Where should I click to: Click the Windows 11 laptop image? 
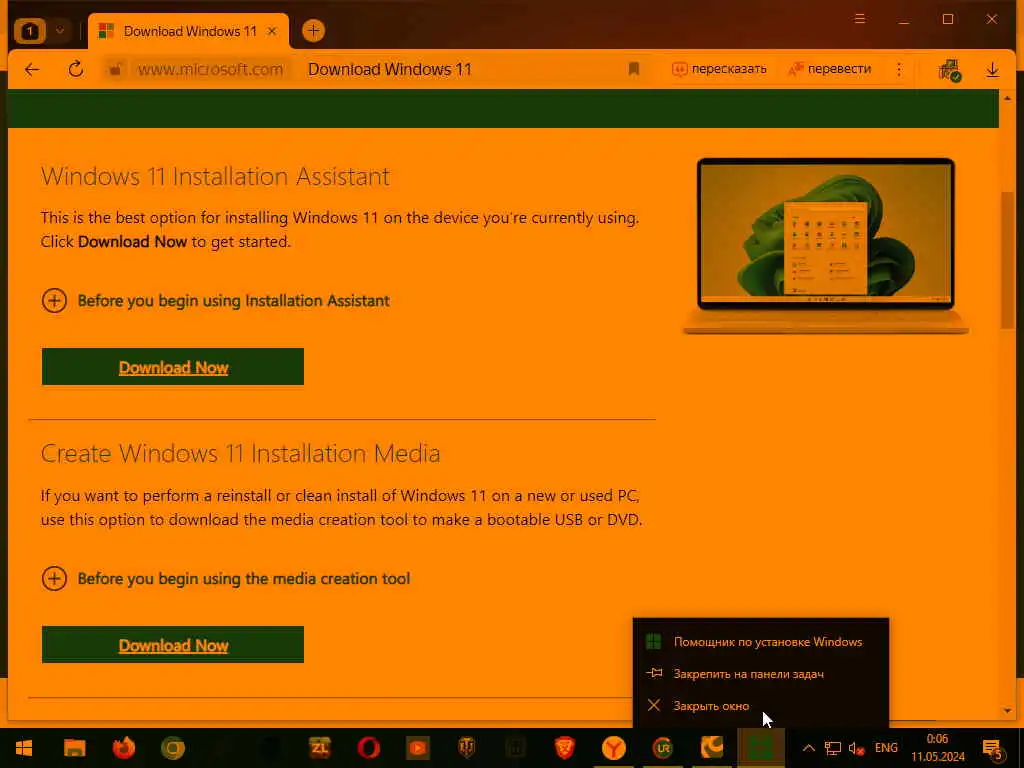pos(825,246)
